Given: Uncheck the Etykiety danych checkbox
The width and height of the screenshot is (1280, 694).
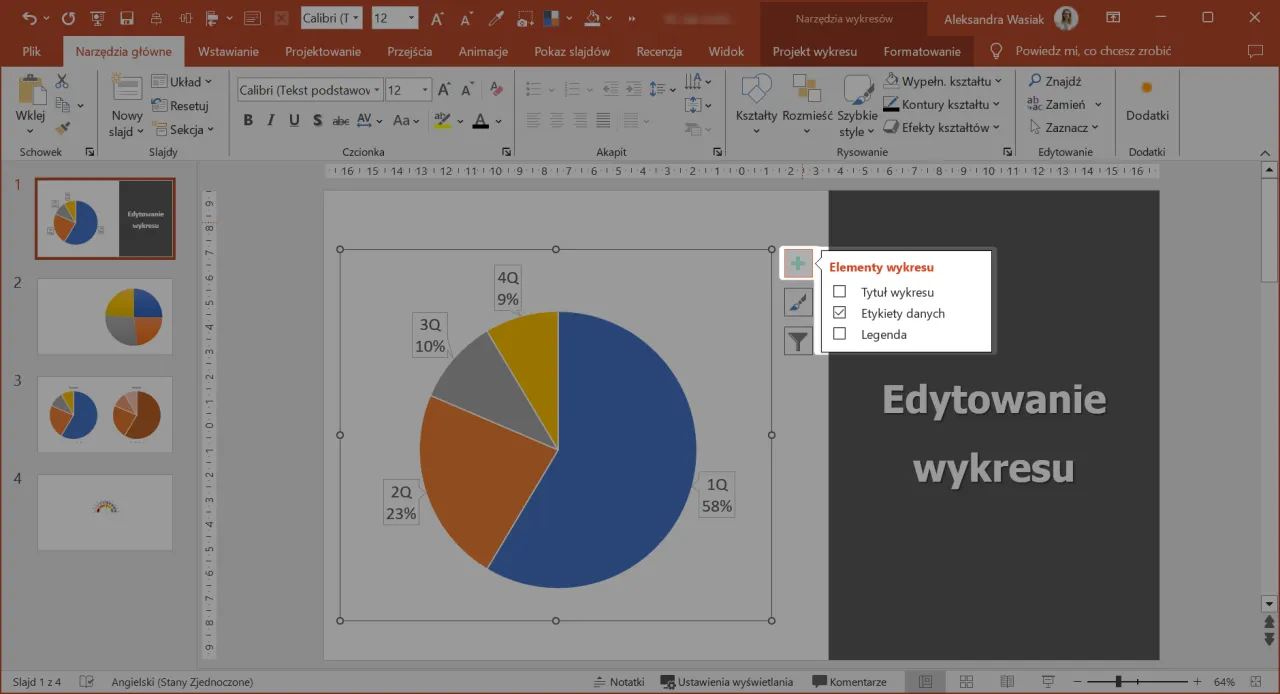Looking at the screenshot, I should coord(839,313).
